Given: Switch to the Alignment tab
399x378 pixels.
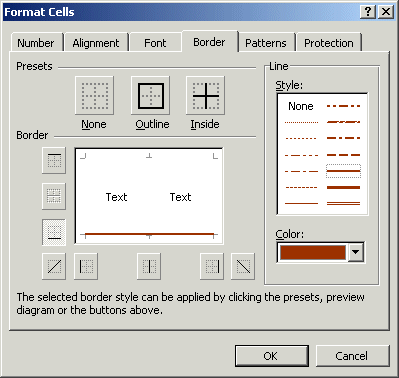Looking at the screenshot, I should tap(96, 43).
